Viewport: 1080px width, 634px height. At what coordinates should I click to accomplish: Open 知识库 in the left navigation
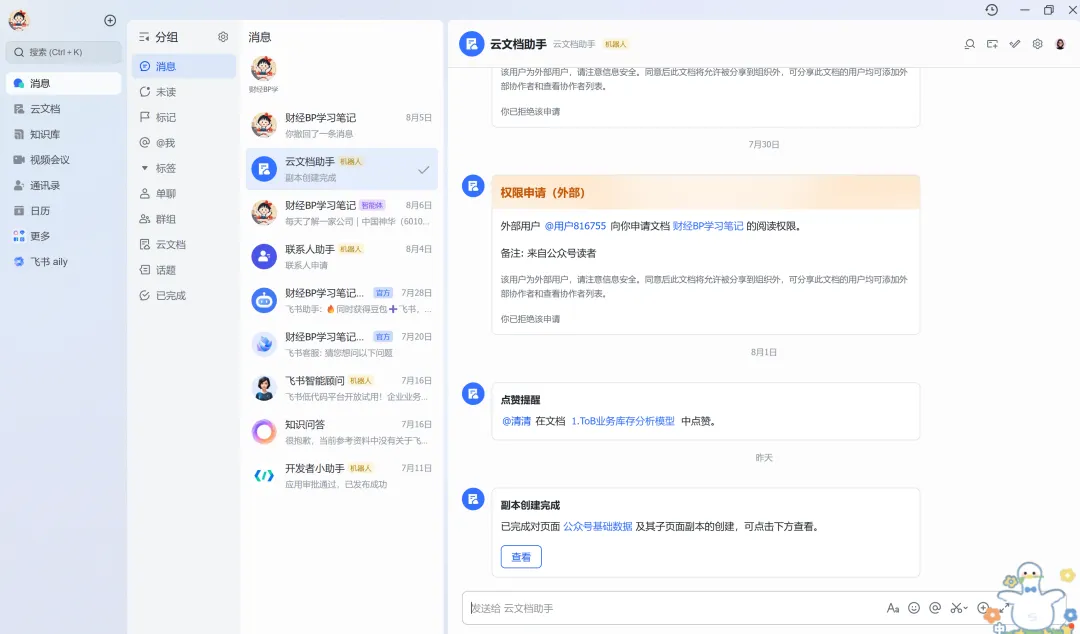tap(63, 134)
